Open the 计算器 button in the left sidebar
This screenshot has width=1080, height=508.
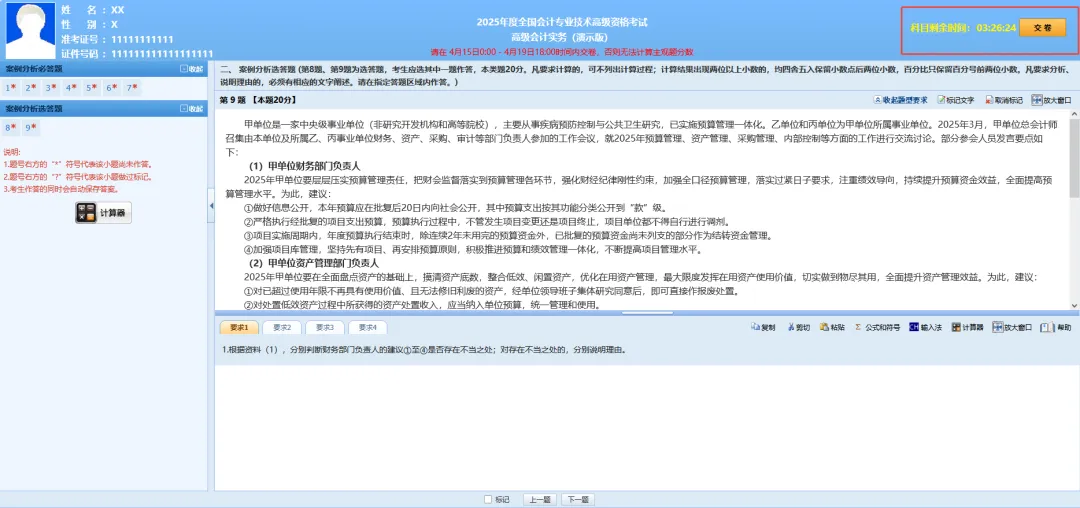click(103, 213)
